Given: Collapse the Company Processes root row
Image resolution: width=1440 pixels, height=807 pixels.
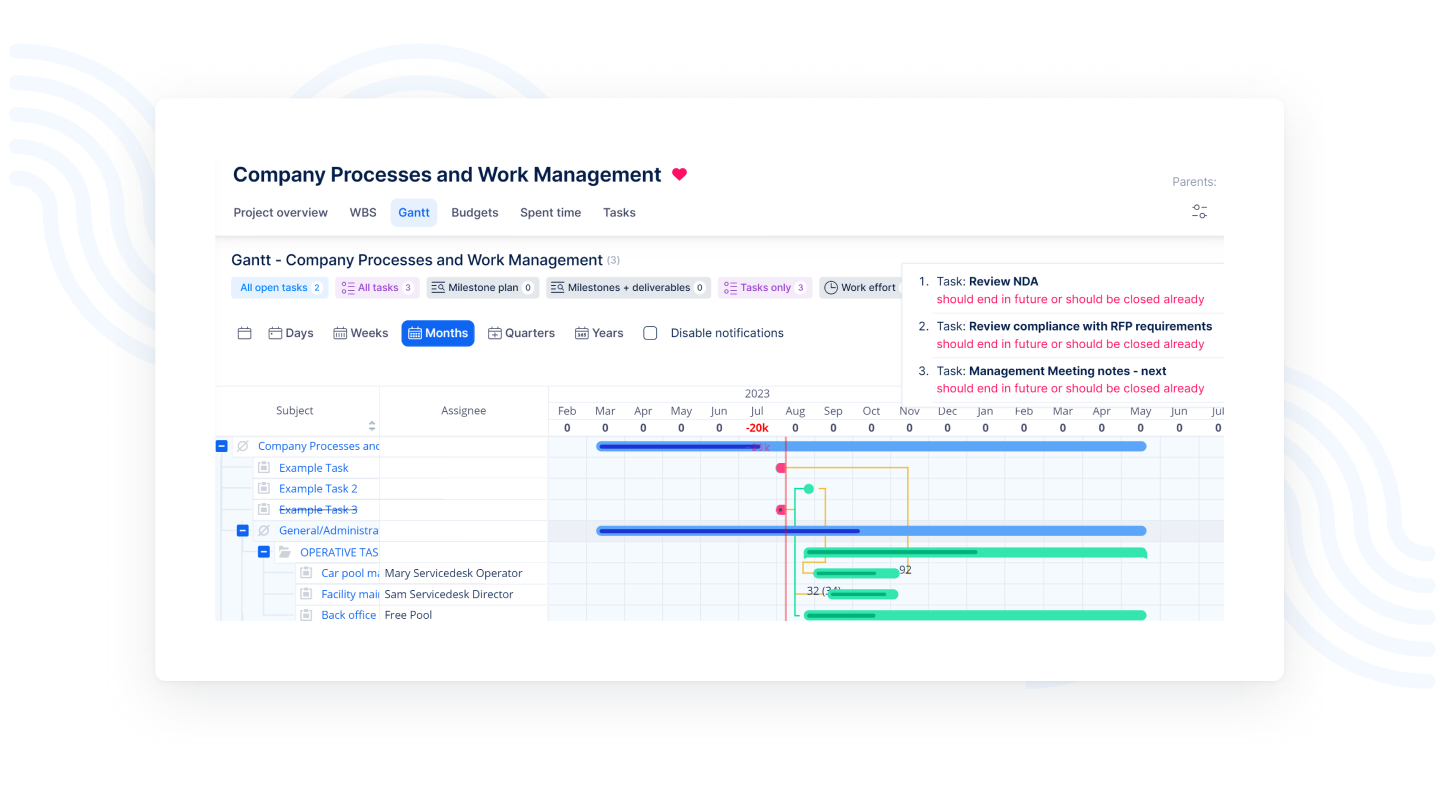Looking at the screenshot, I should (x=222, y=446).
